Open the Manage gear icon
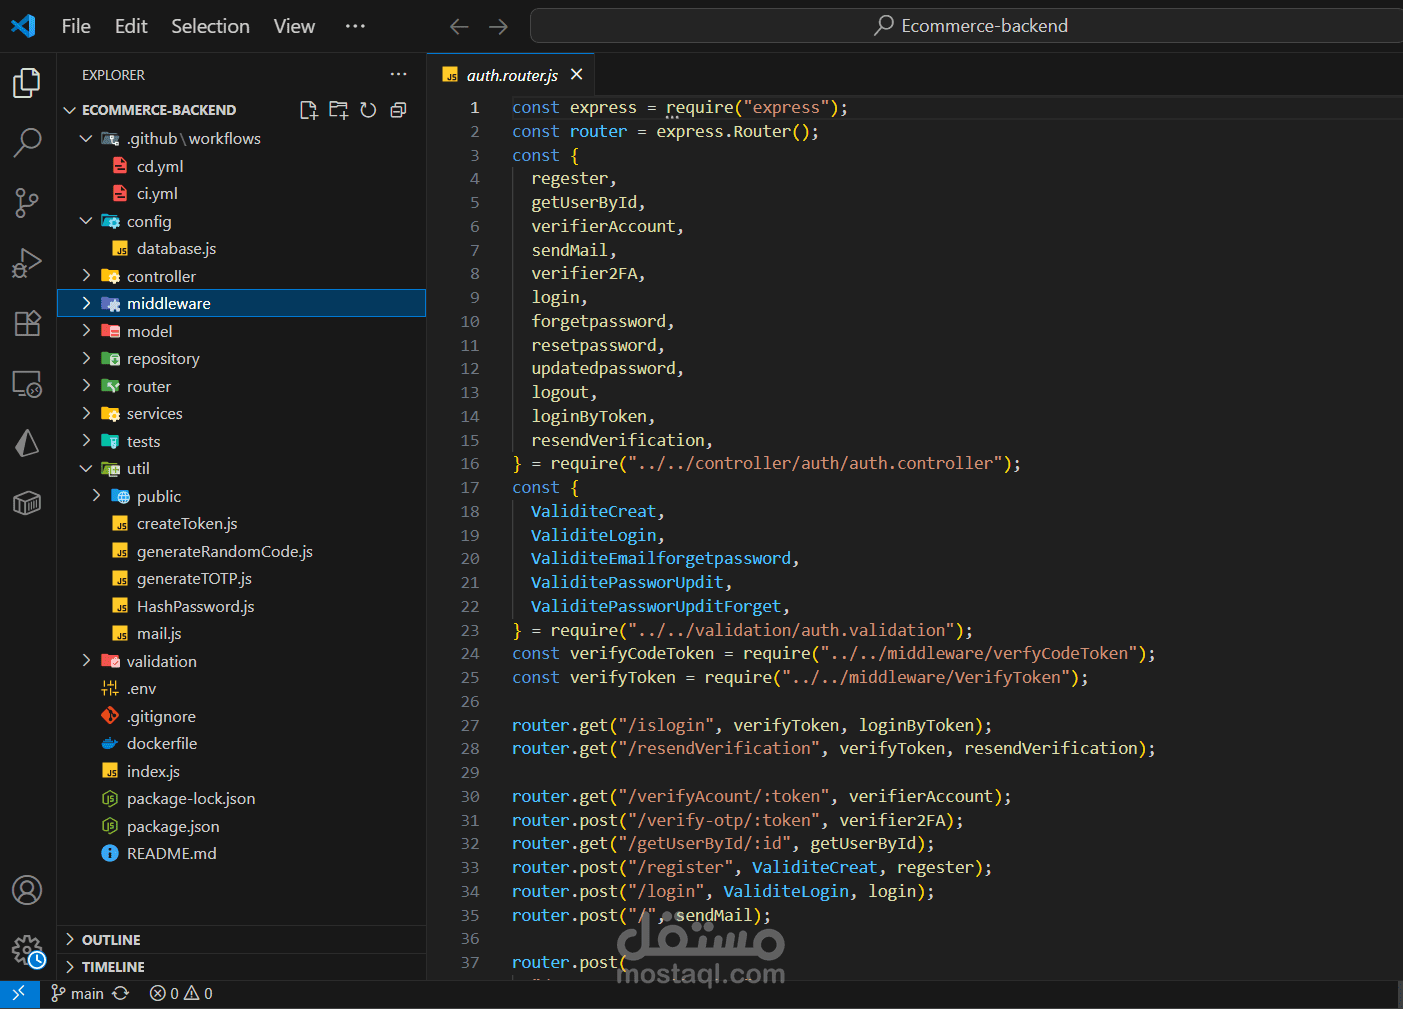Image resolution: width=1403 pixels, height=1009 pixels. 27,950
